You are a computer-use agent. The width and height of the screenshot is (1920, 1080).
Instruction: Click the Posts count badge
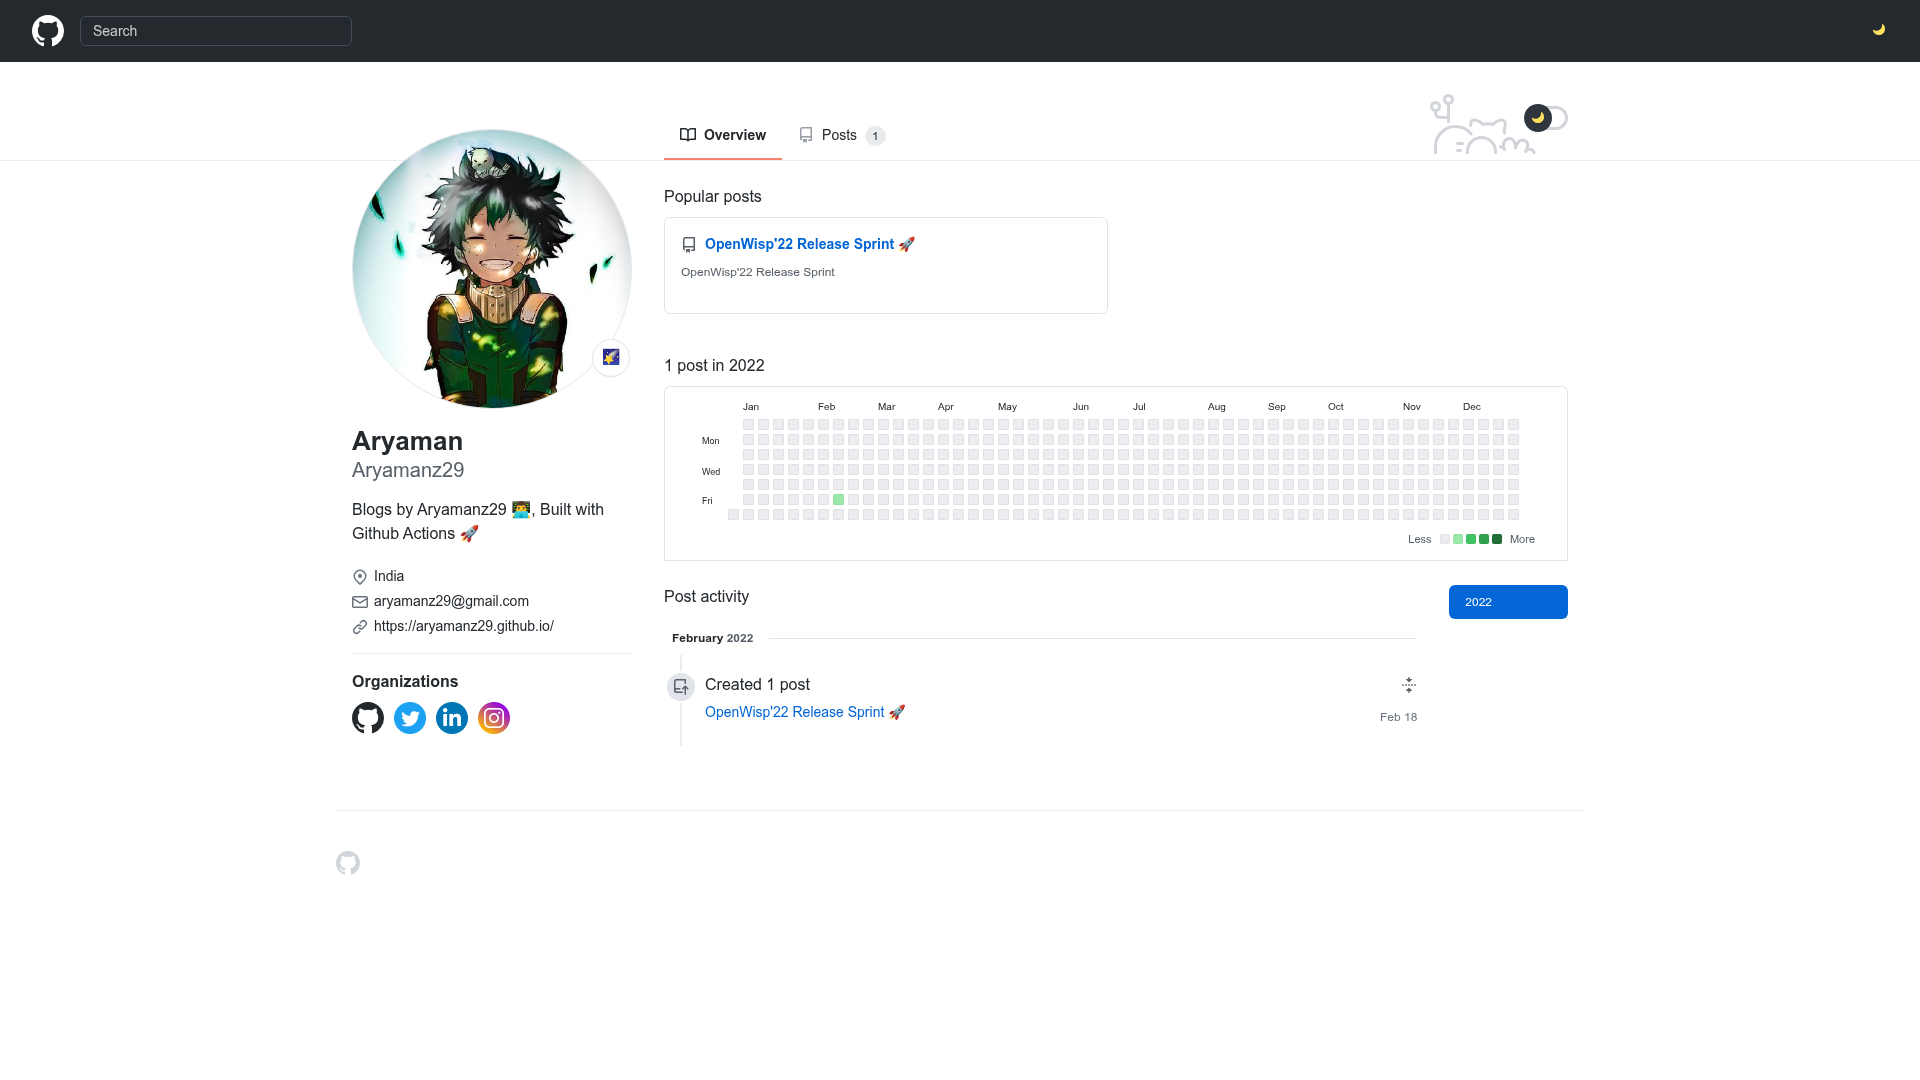coord(875,136)
